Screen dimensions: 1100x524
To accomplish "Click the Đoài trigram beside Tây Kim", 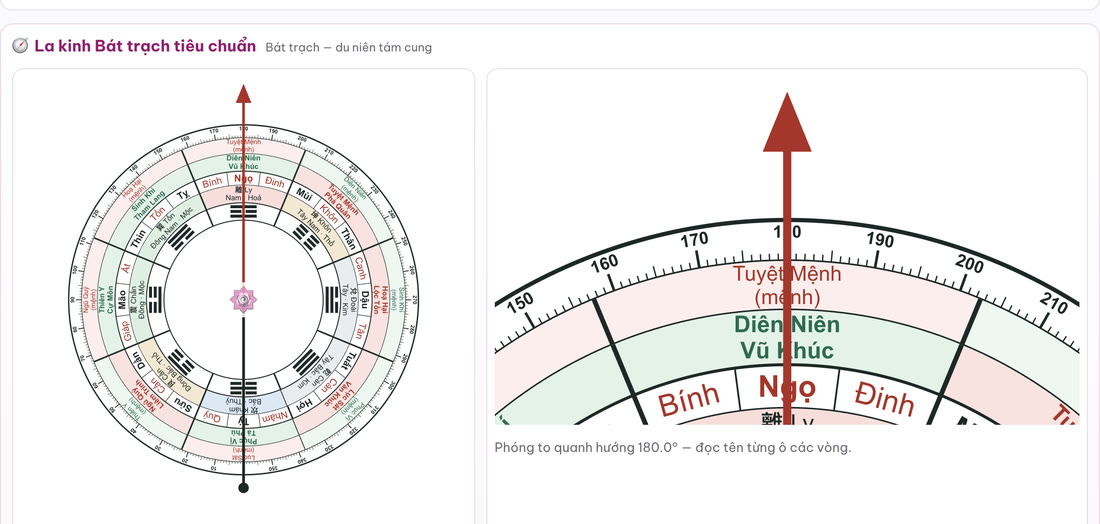I will tap(333, 299).
